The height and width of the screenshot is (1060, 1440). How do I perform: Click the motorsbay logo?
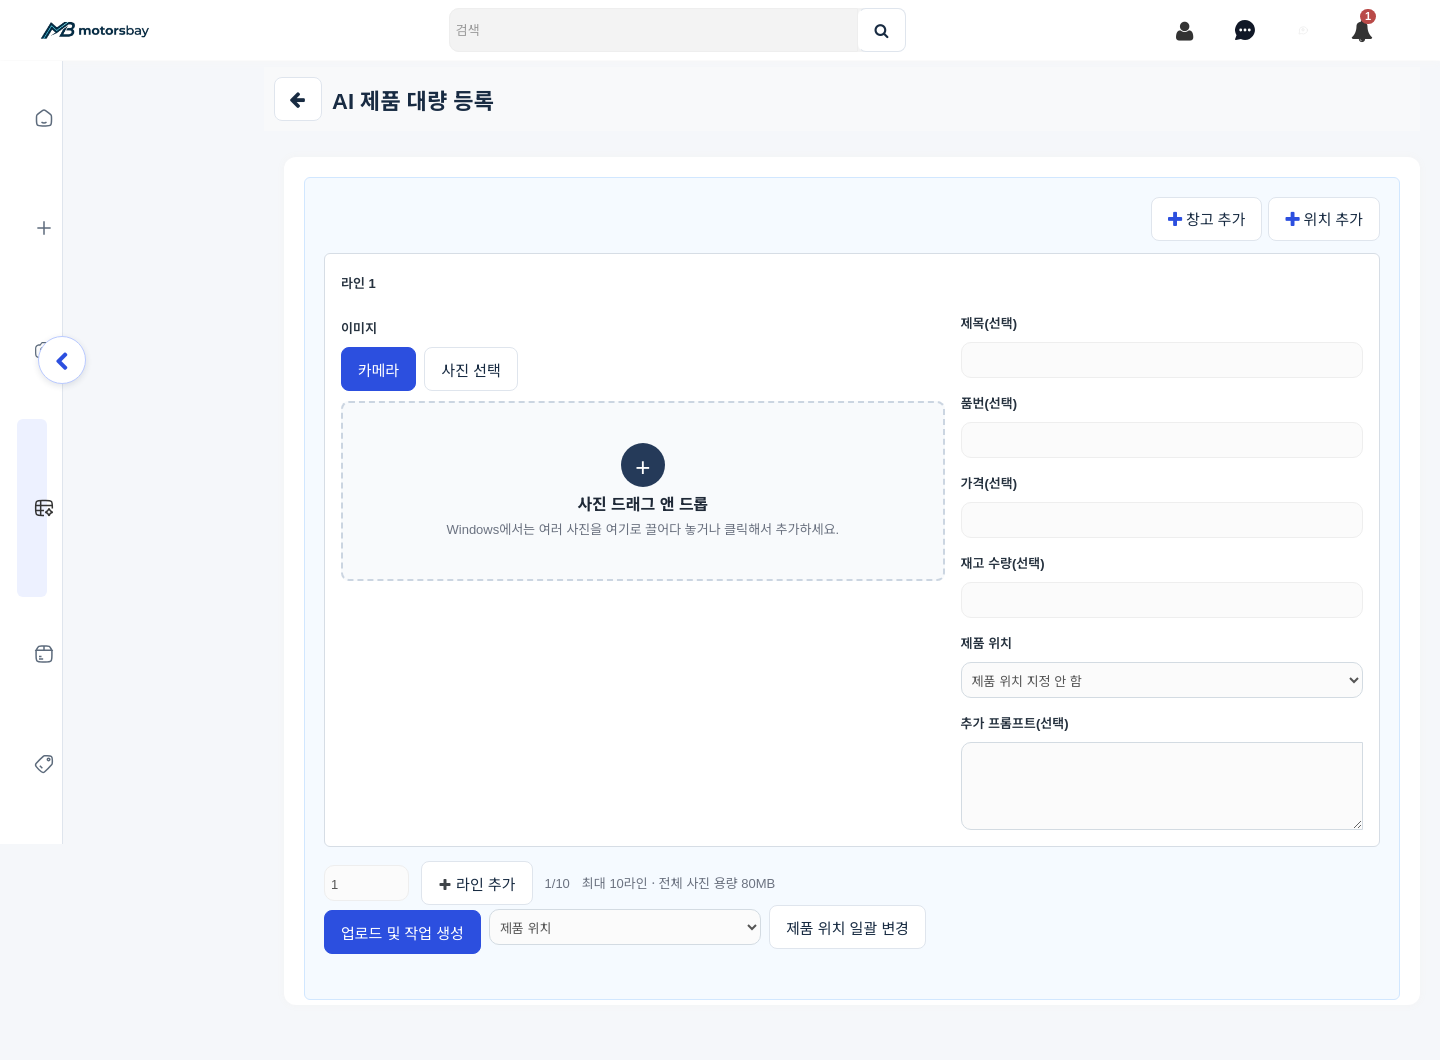95,30
